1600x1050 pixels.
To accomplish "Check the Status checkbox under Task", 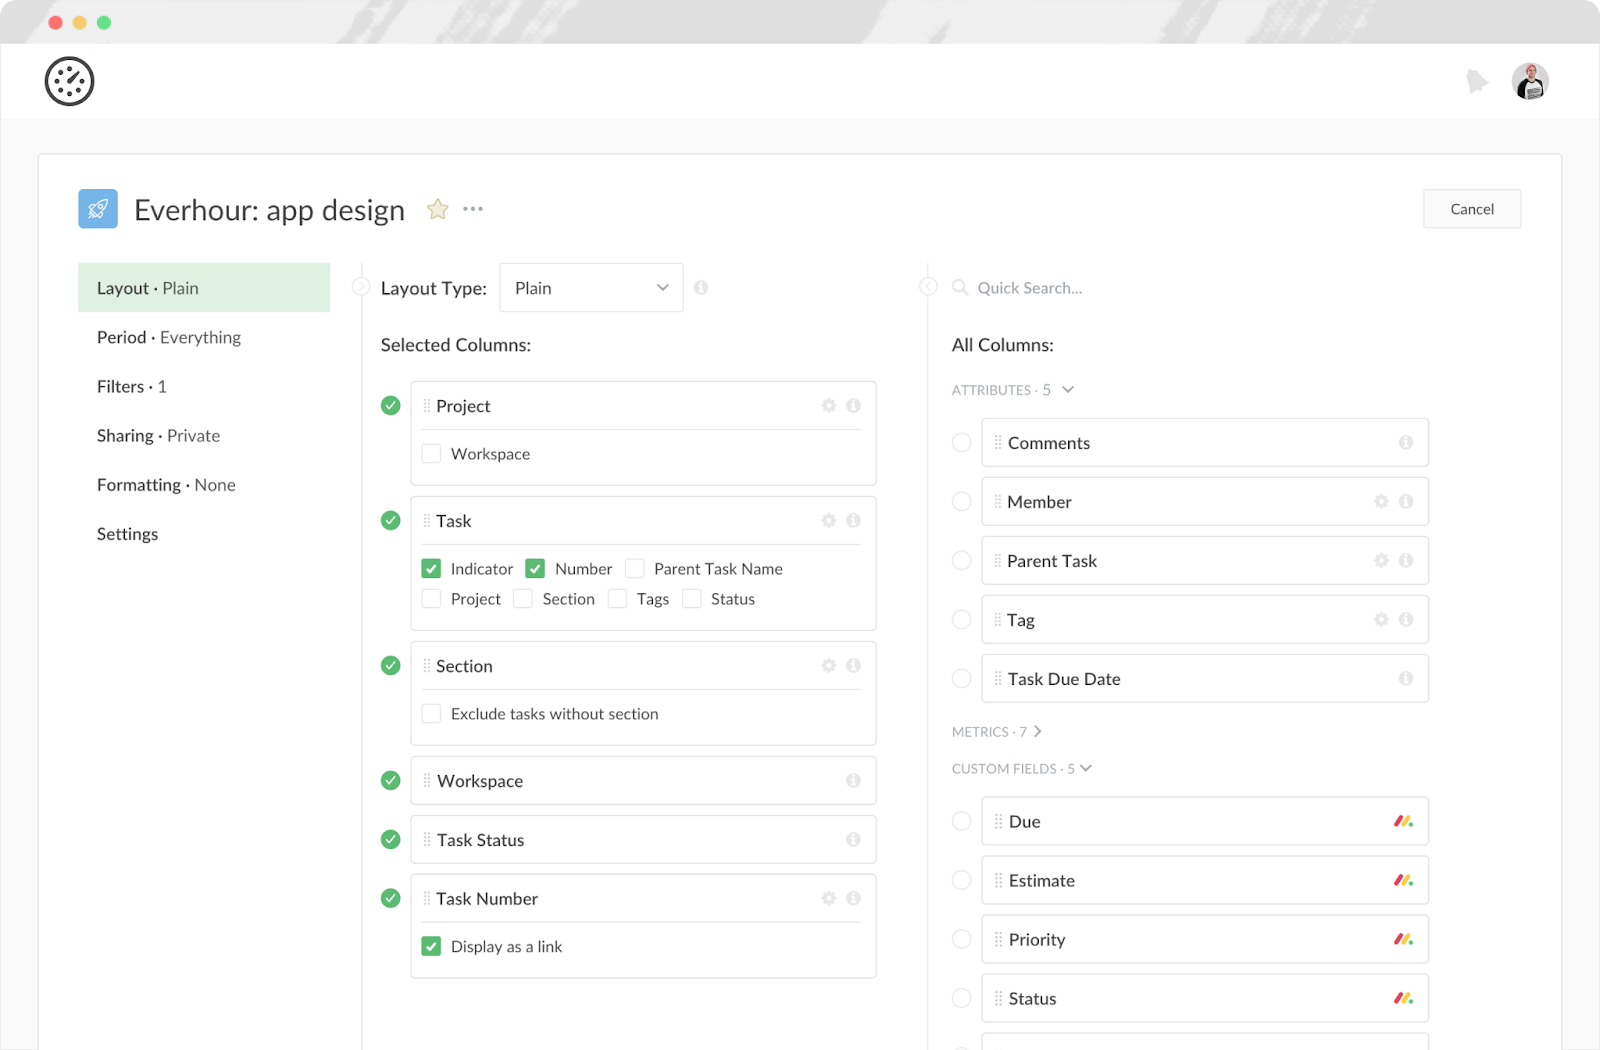I will point(691,598).
